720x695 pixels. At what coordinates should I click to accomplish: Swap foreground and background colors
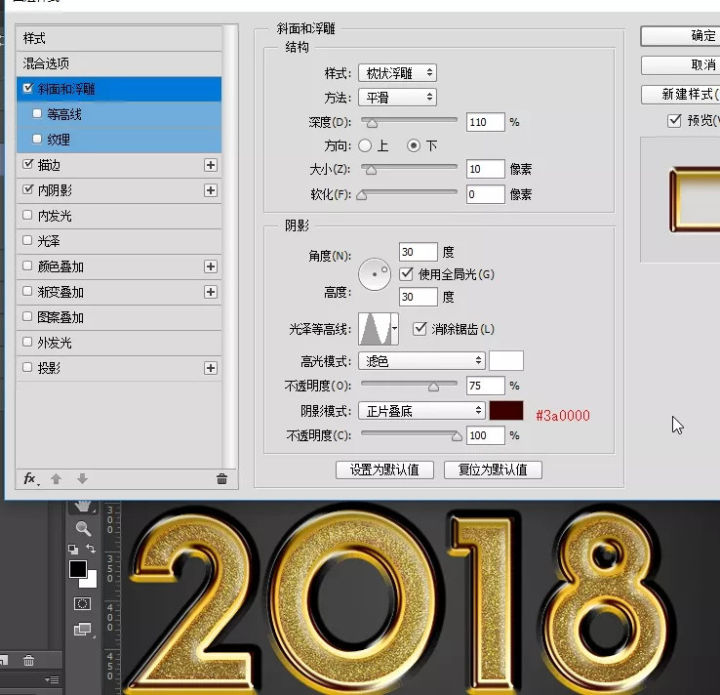click(x=91, y=548)
